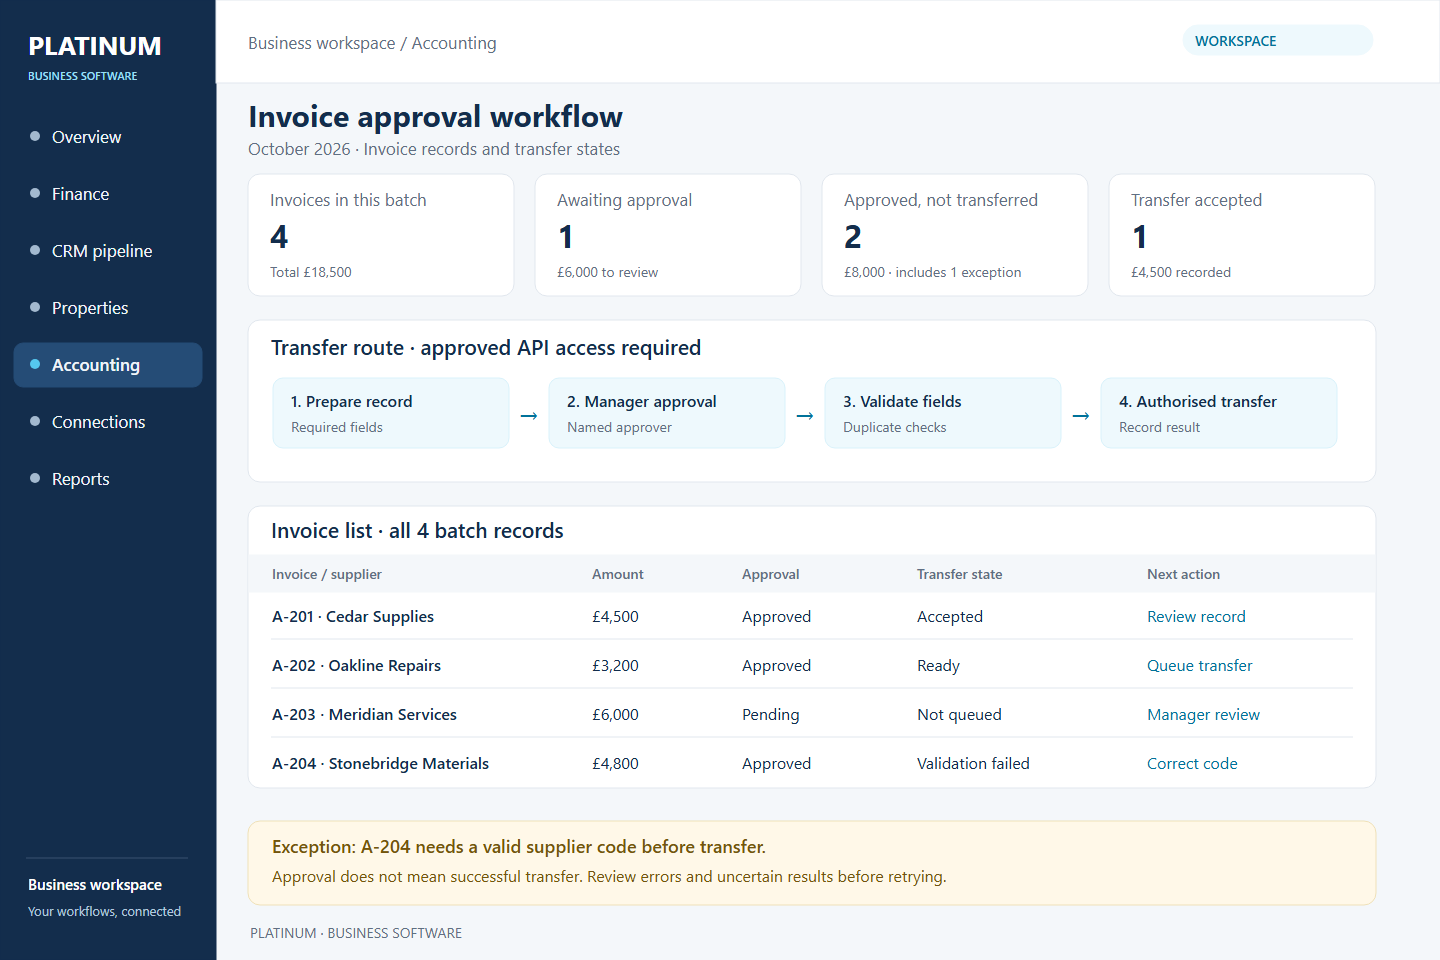
Task: Click the Business workspace / Accounting breadcrumb
Action: 372,43
